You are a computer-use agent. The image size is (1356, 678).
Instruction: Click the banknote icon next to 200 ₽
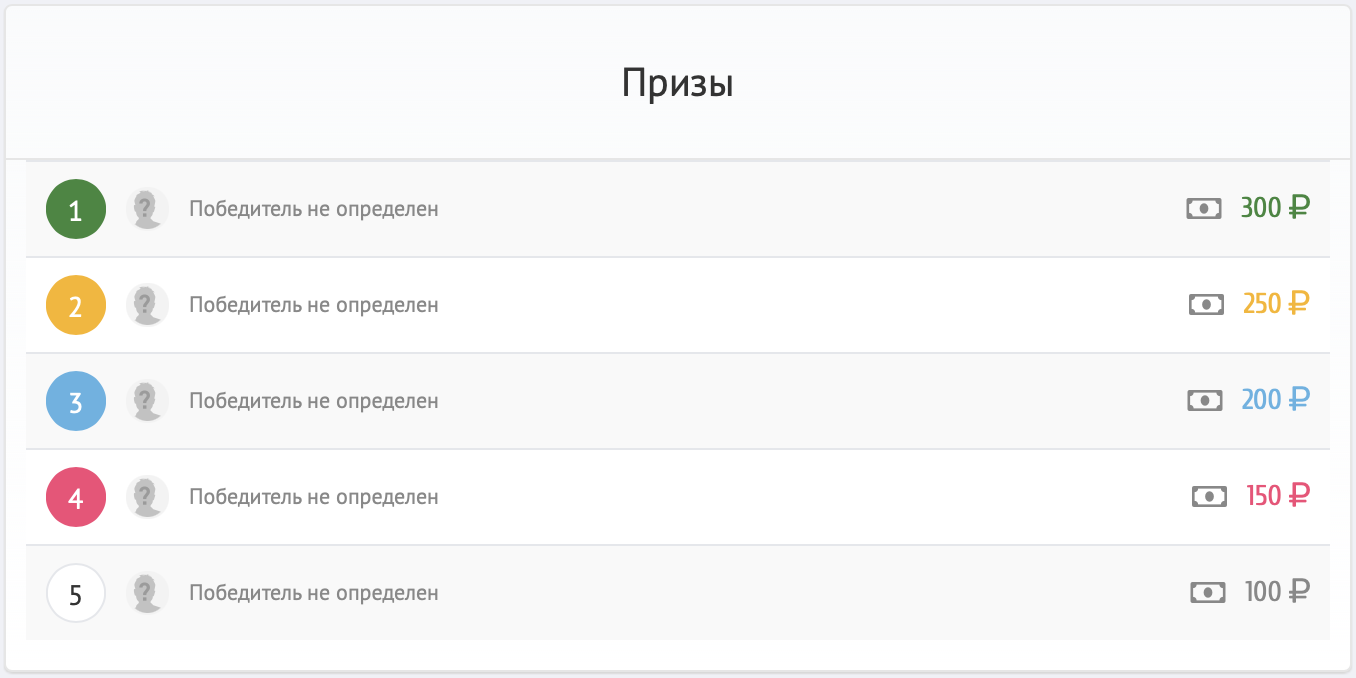tap(1205, 400)
